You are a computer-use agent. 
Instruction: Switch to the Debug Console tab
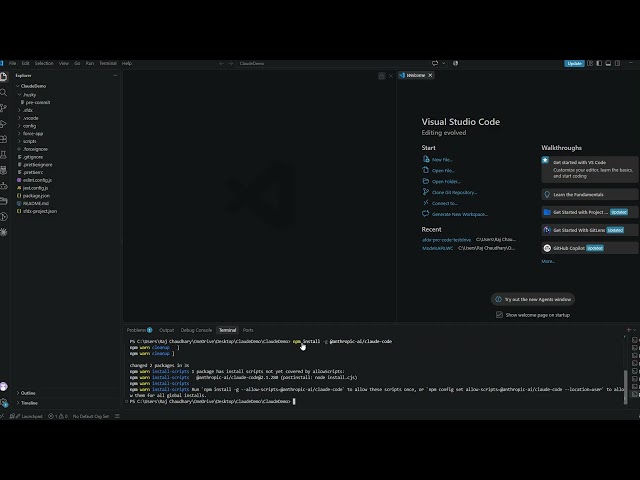(196, 330)
